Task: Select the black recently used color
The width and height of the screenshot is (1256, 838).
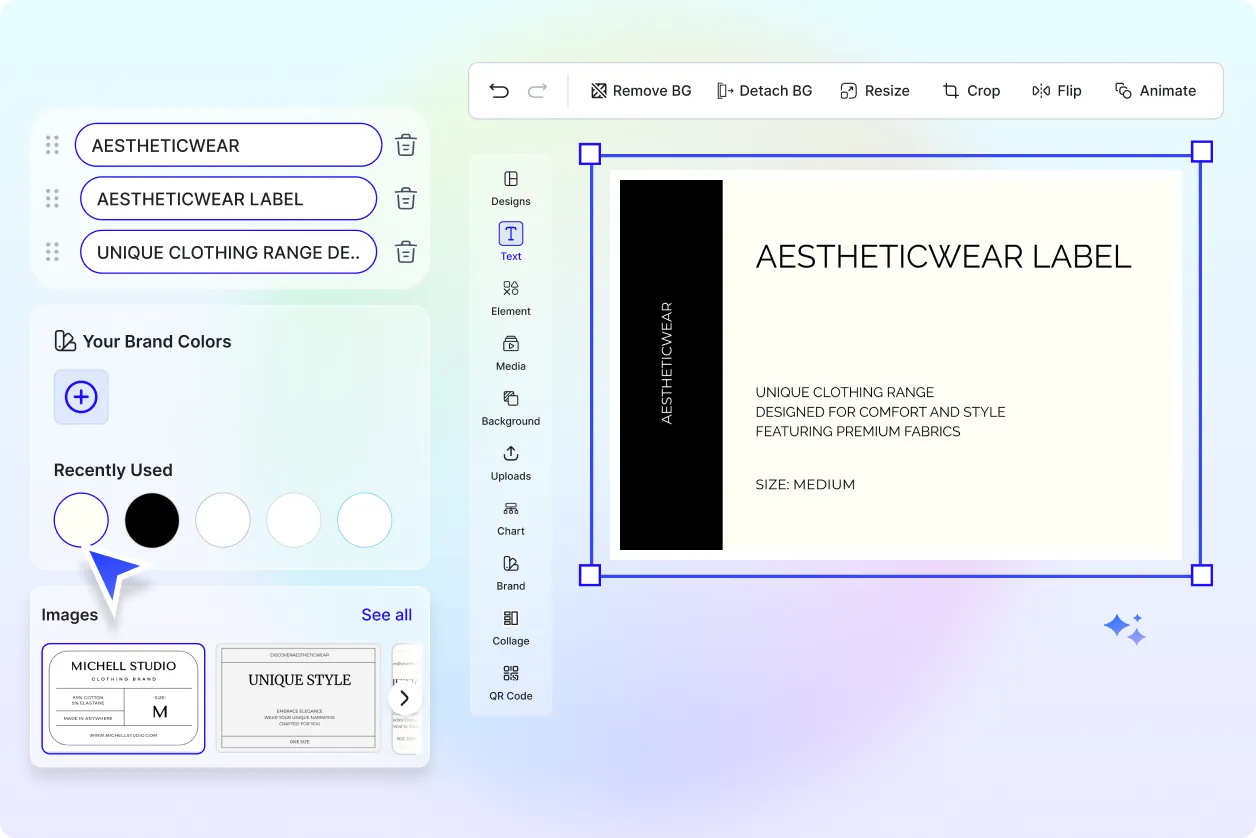Action: click(x=151, y=519)
